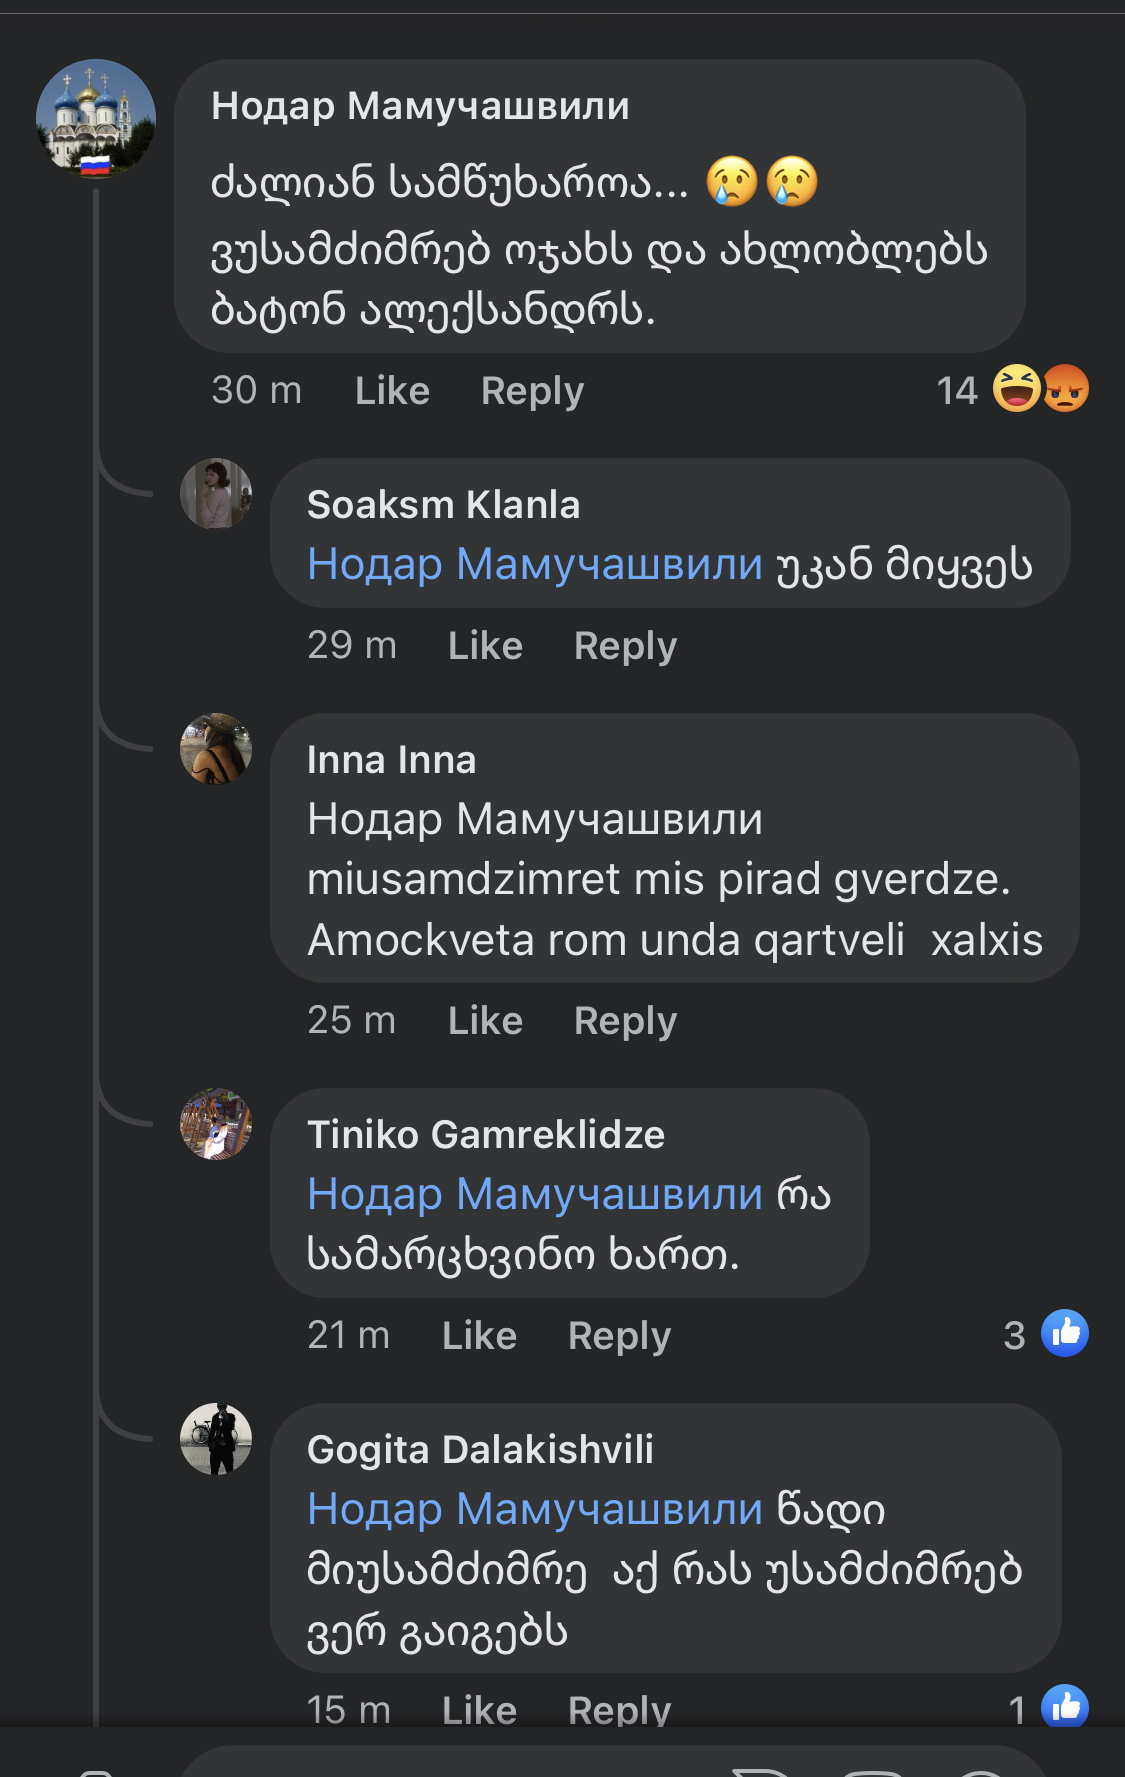Like Inna Inna's comment
1125x1777 pixels.
point(485,1019)
